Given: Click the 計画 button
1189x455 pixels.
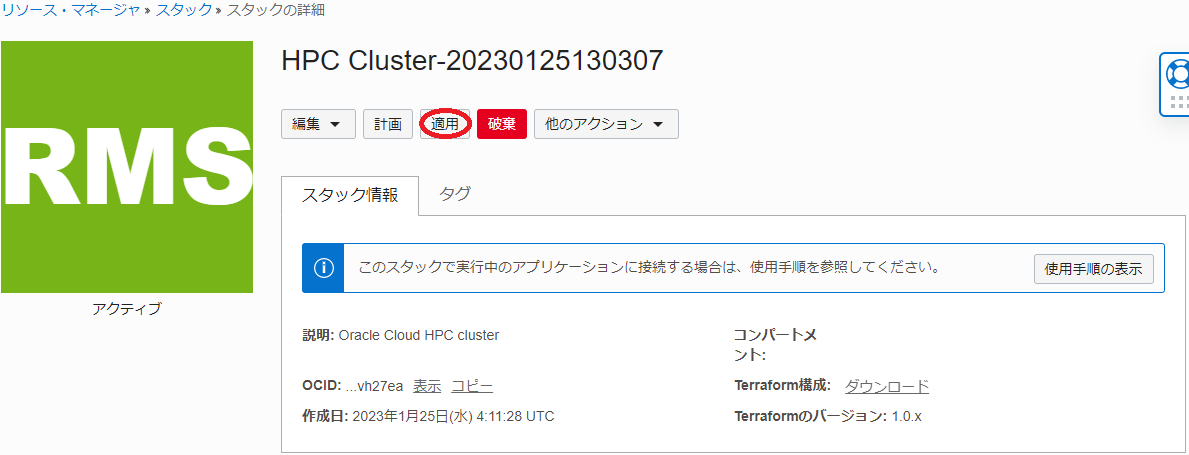Looking at the screenshot, I should (x=387, y=124).
